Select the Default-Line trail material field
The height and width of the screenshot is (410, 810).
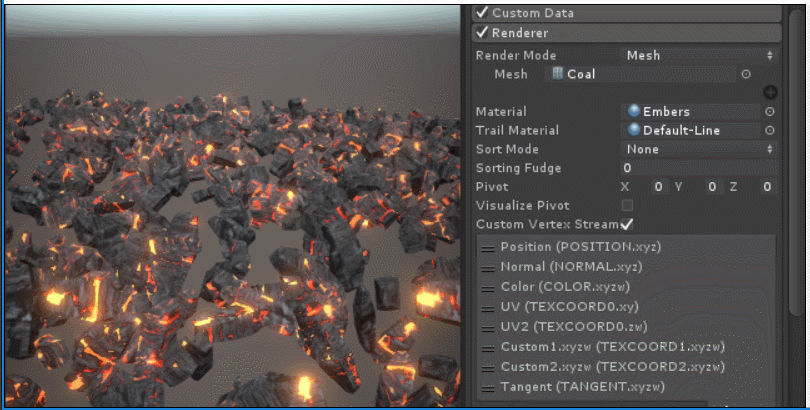click(x=691, y=130)
